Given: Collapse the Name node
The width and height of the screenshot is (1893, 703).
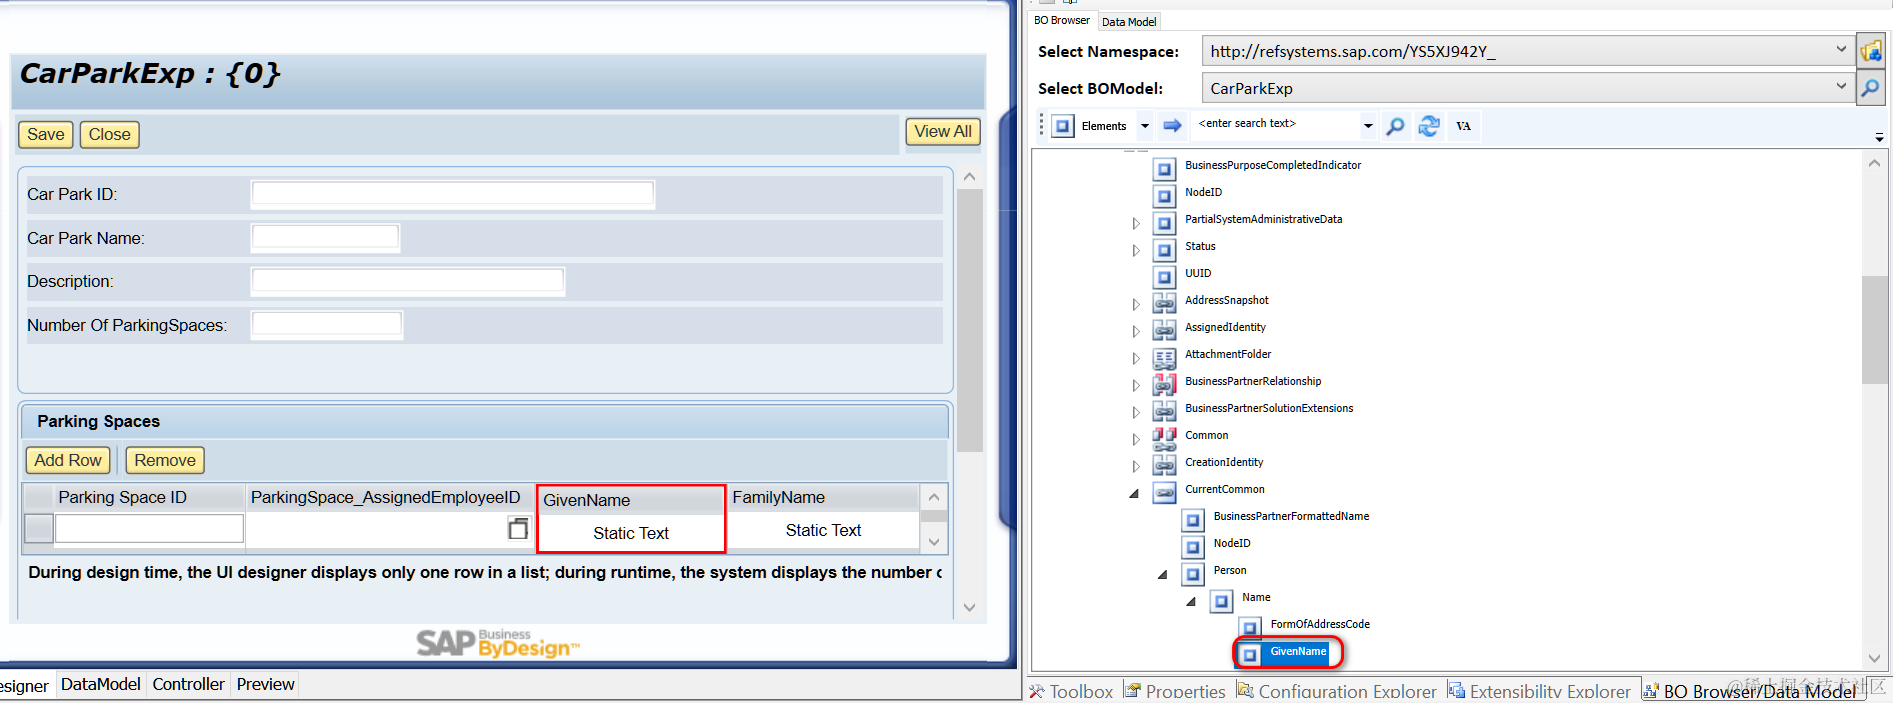Looking at the screenshot, I should 1191,601.
